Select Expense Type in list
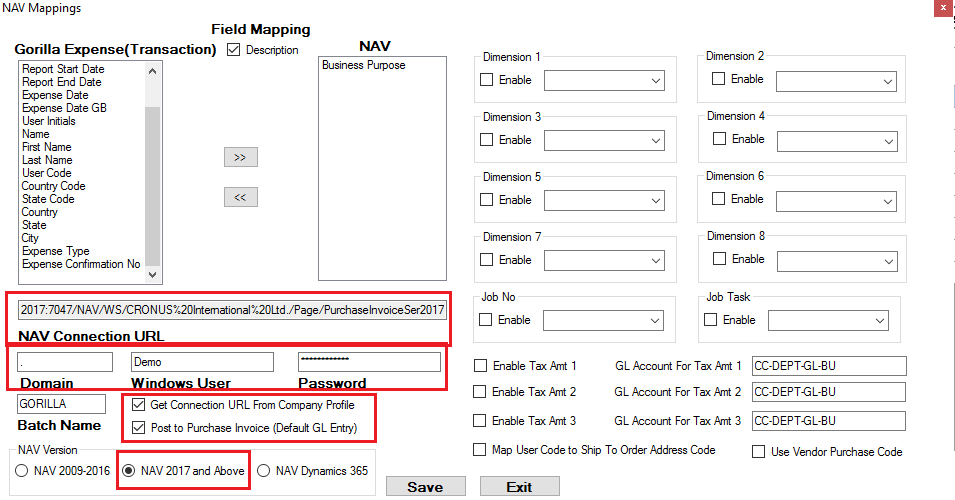 click(55, 251)
